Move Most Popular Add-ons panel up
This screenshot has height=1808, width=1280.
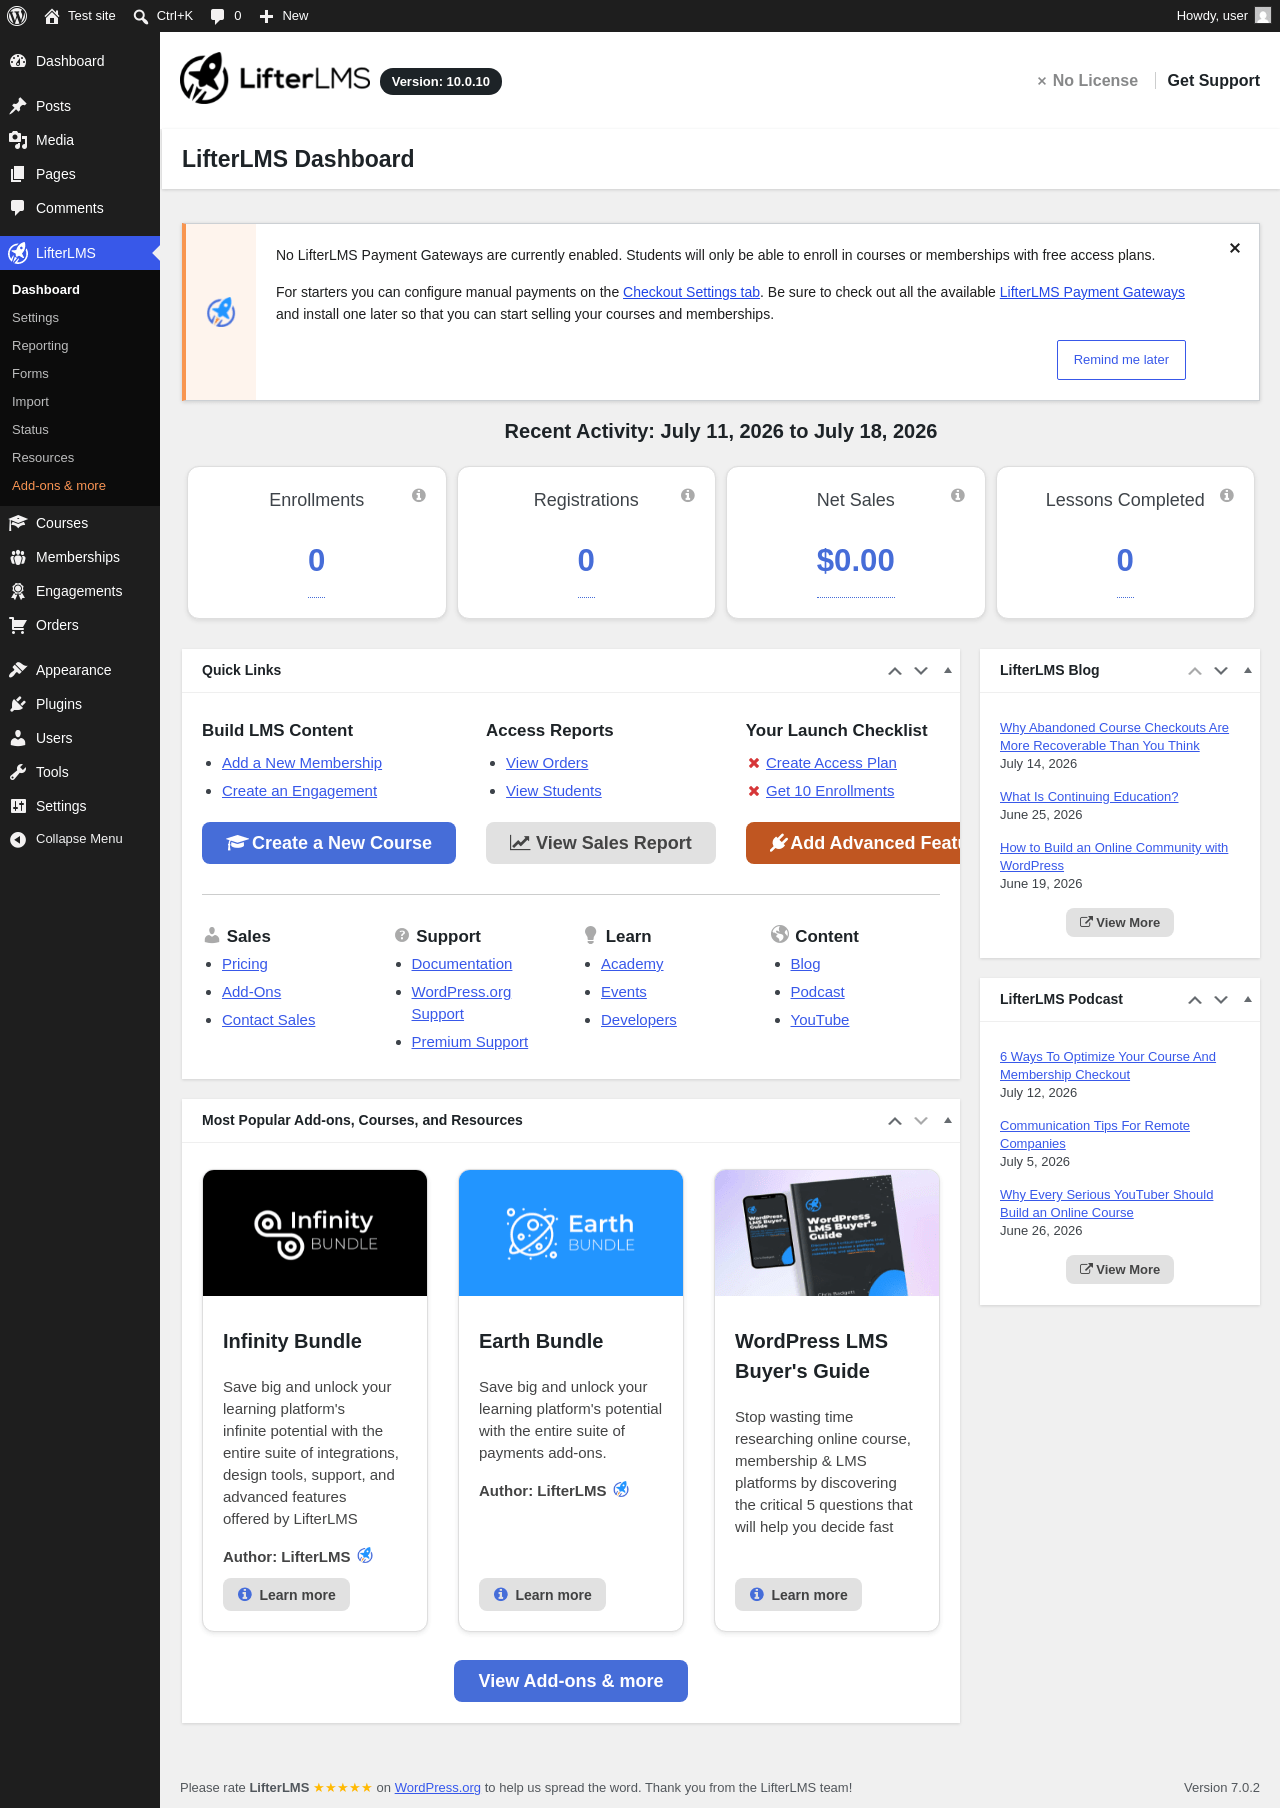pos(895,1121)
